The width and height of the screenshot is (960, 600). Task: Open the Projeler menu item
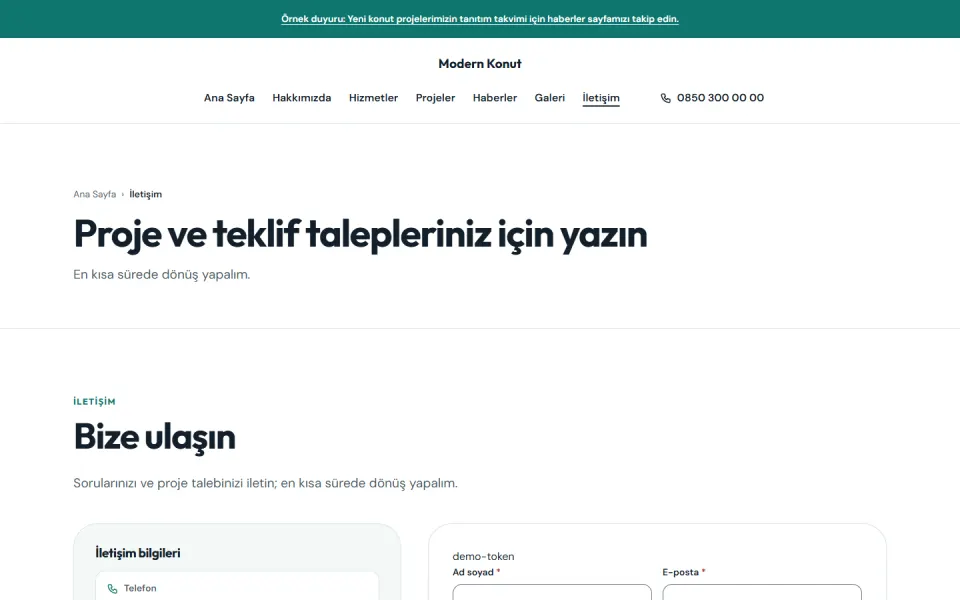pos(435,98)
